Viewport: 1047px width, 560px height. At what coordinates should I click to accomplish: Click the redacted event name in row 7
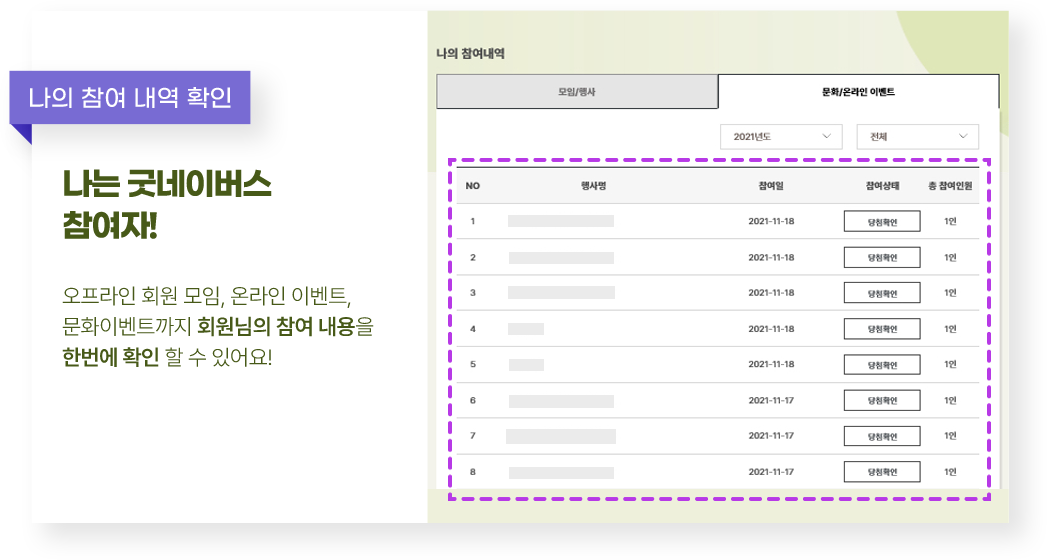tap(561, 437)
